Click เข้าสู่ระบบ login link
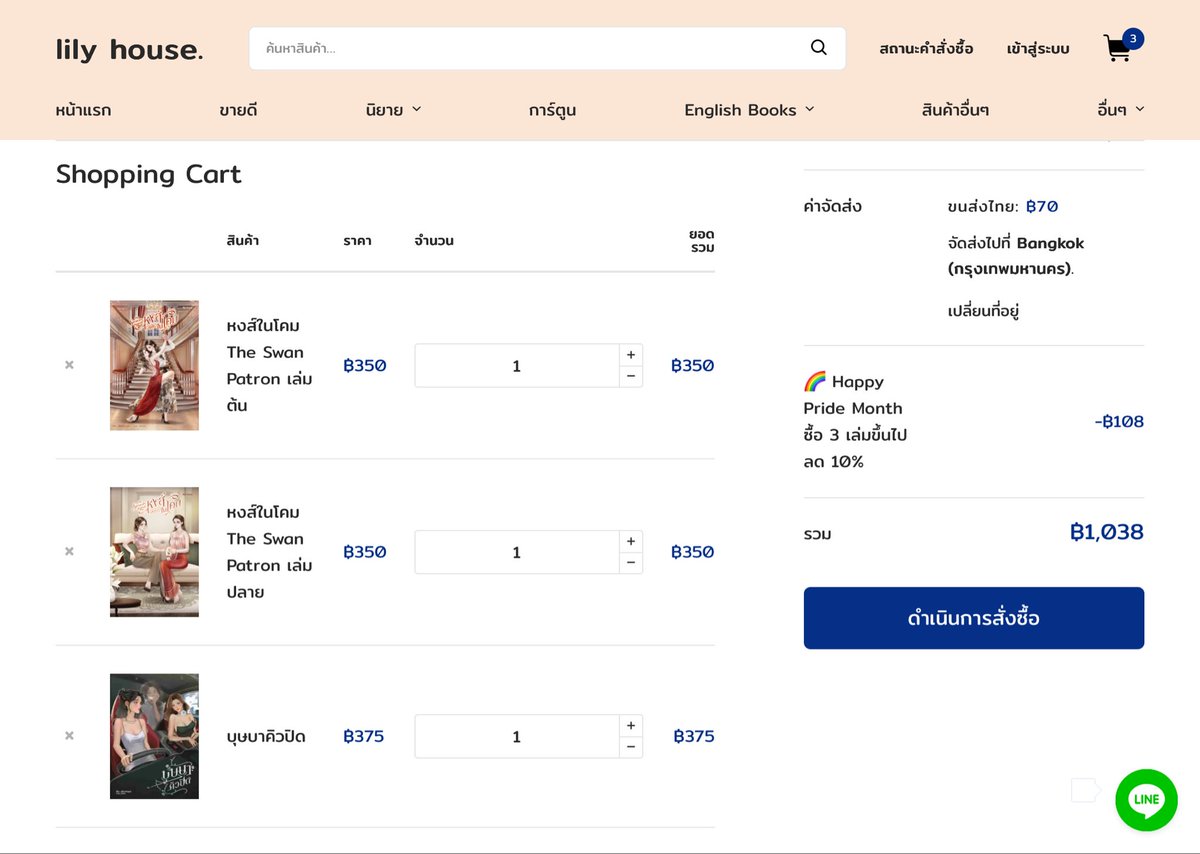This screenshot has height=854, width=1200. tap(1038, 48)
